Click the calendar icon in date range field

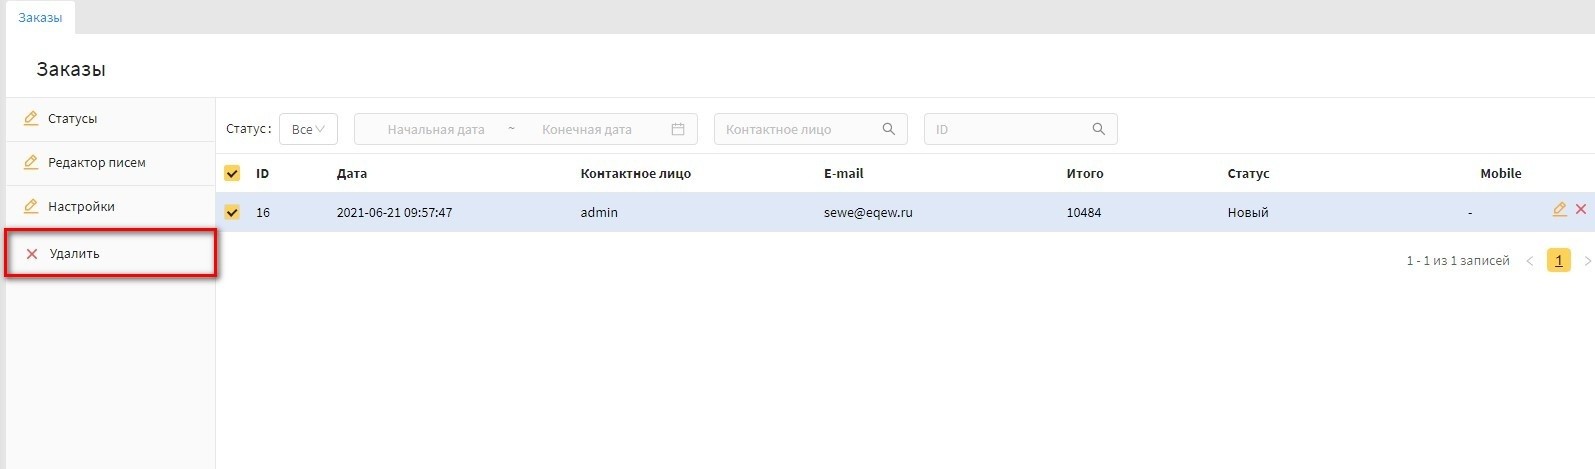[x=678, y=129]
